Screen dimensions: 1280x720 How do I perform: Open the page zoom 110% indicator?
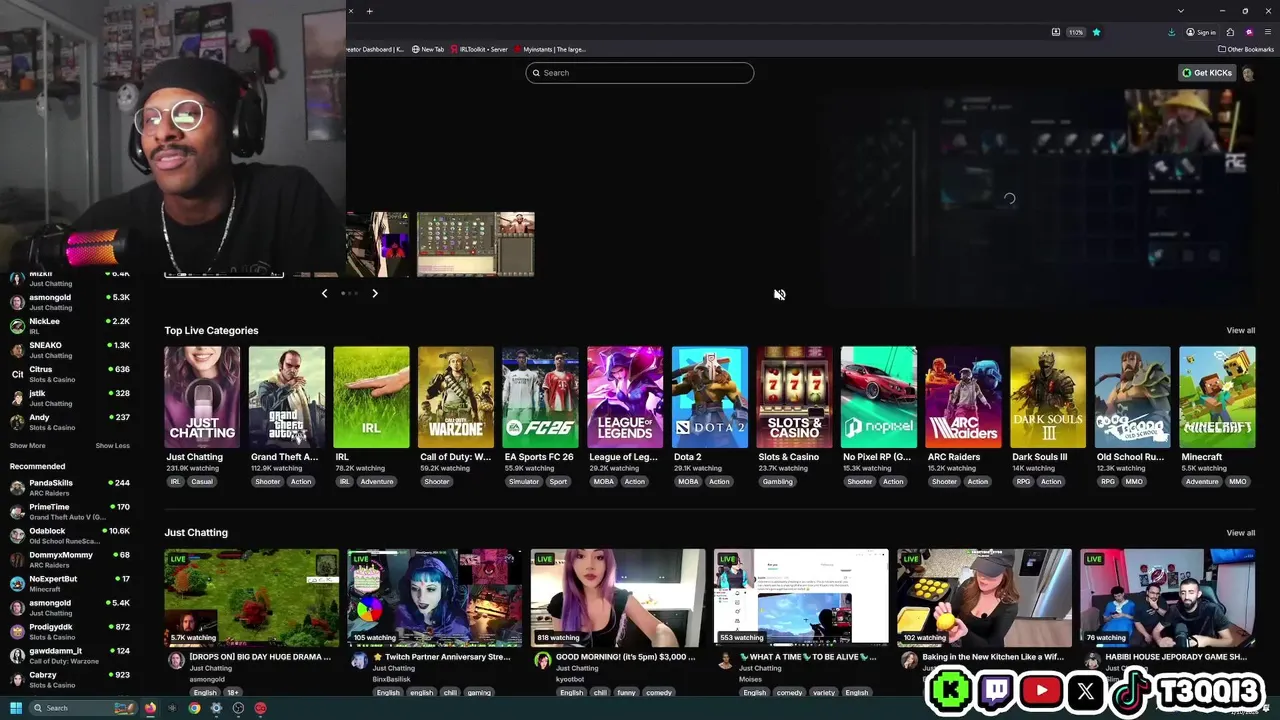pyautogui.click(x=1076, y=32)
